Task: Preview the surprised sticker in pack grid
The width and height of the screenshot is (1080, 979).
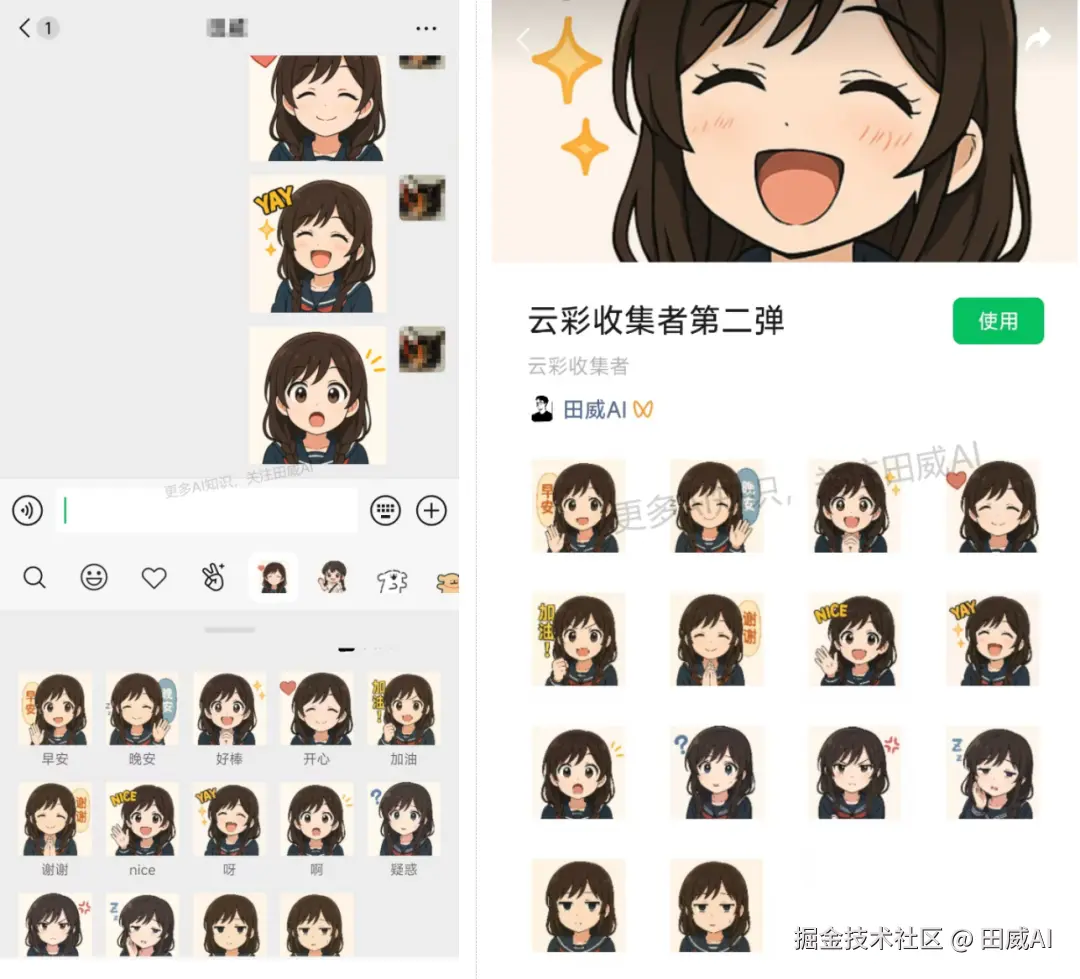Action: pyautogui.click(x=579, y=772)
